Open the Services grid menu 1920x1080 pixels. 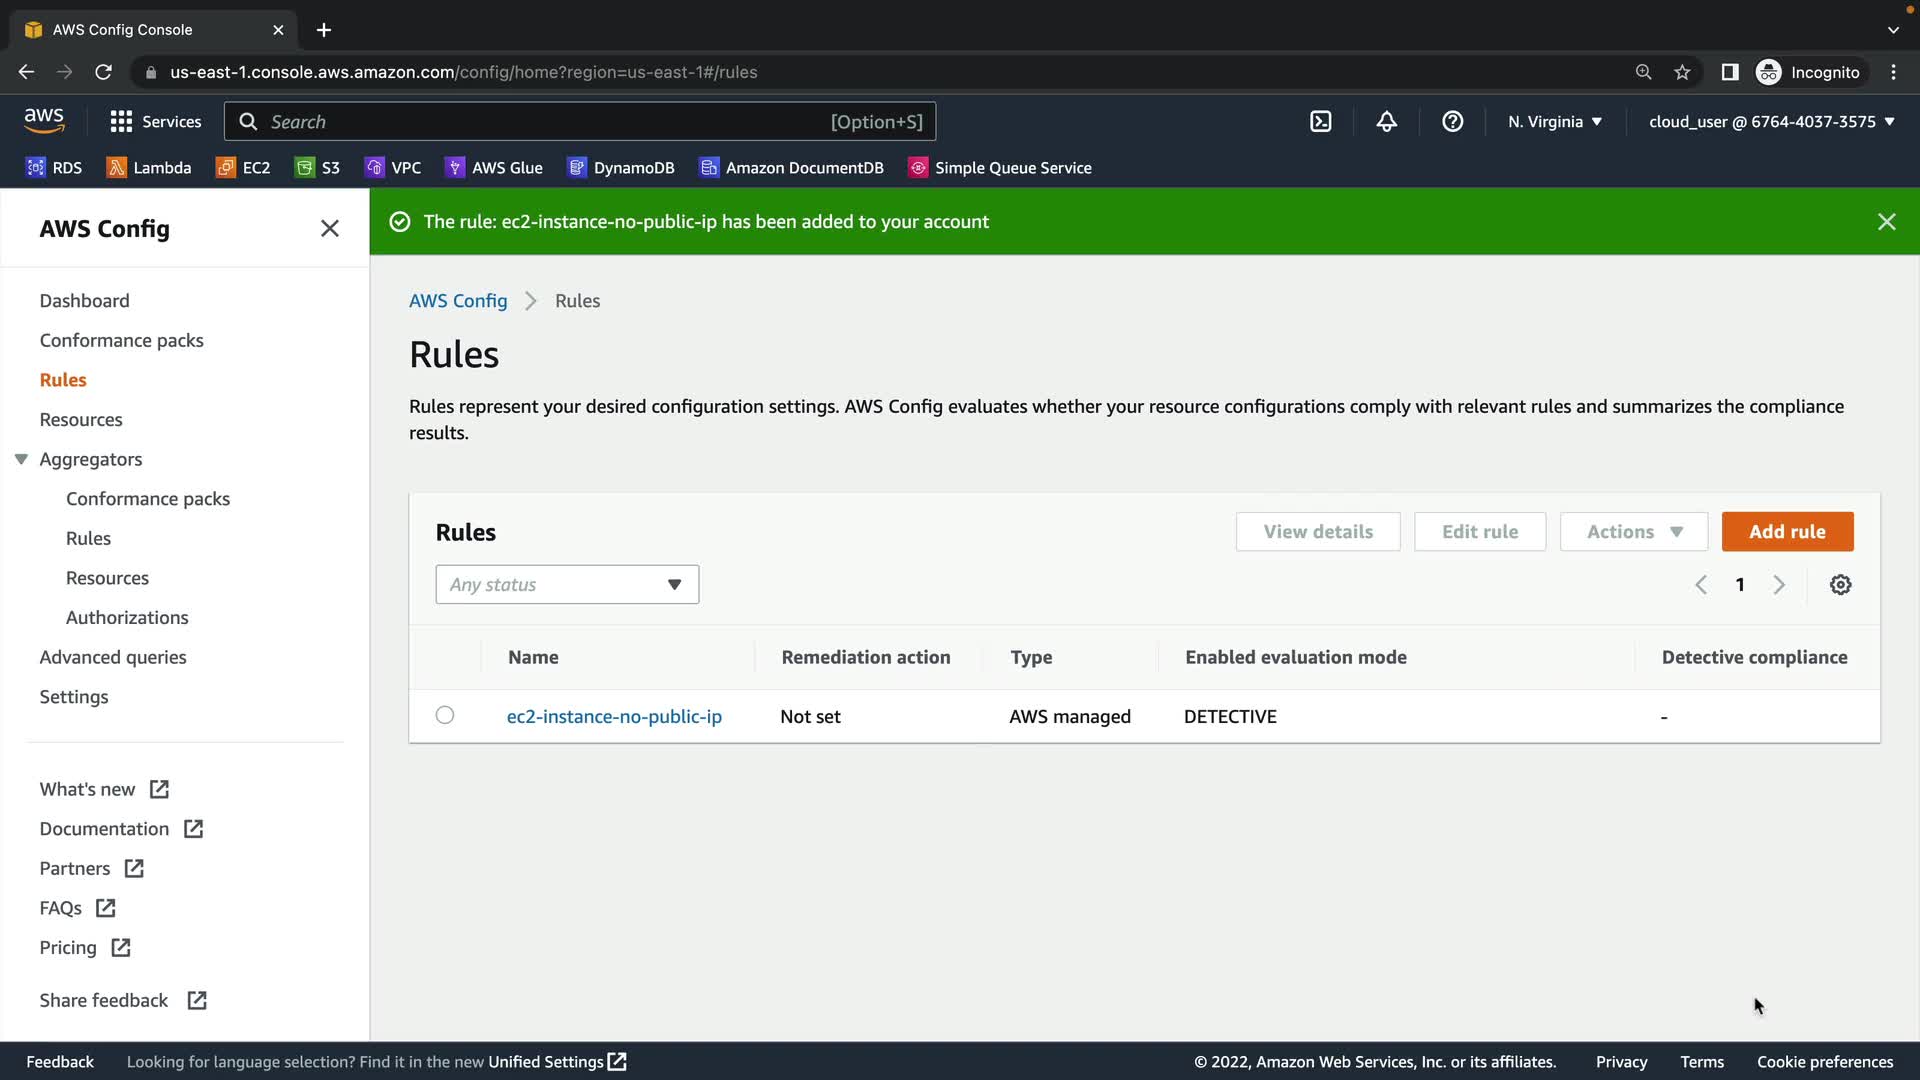pos(155,122)
